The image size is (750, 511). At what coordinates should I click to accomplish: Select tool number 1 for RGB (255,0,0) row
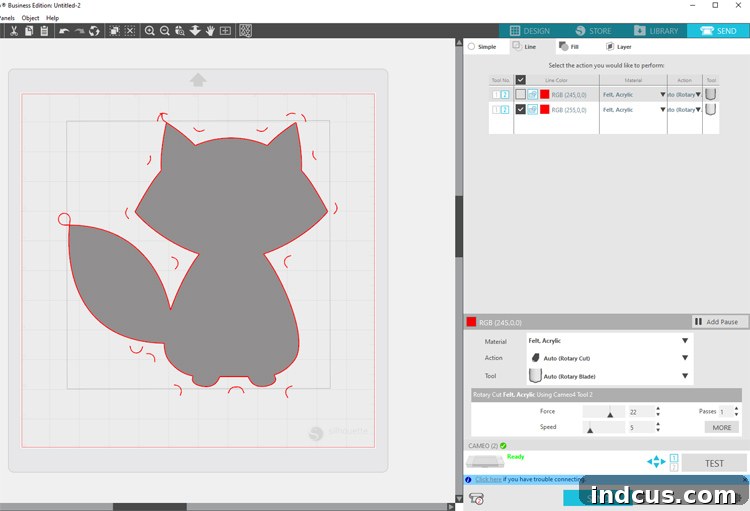(496, 110)
